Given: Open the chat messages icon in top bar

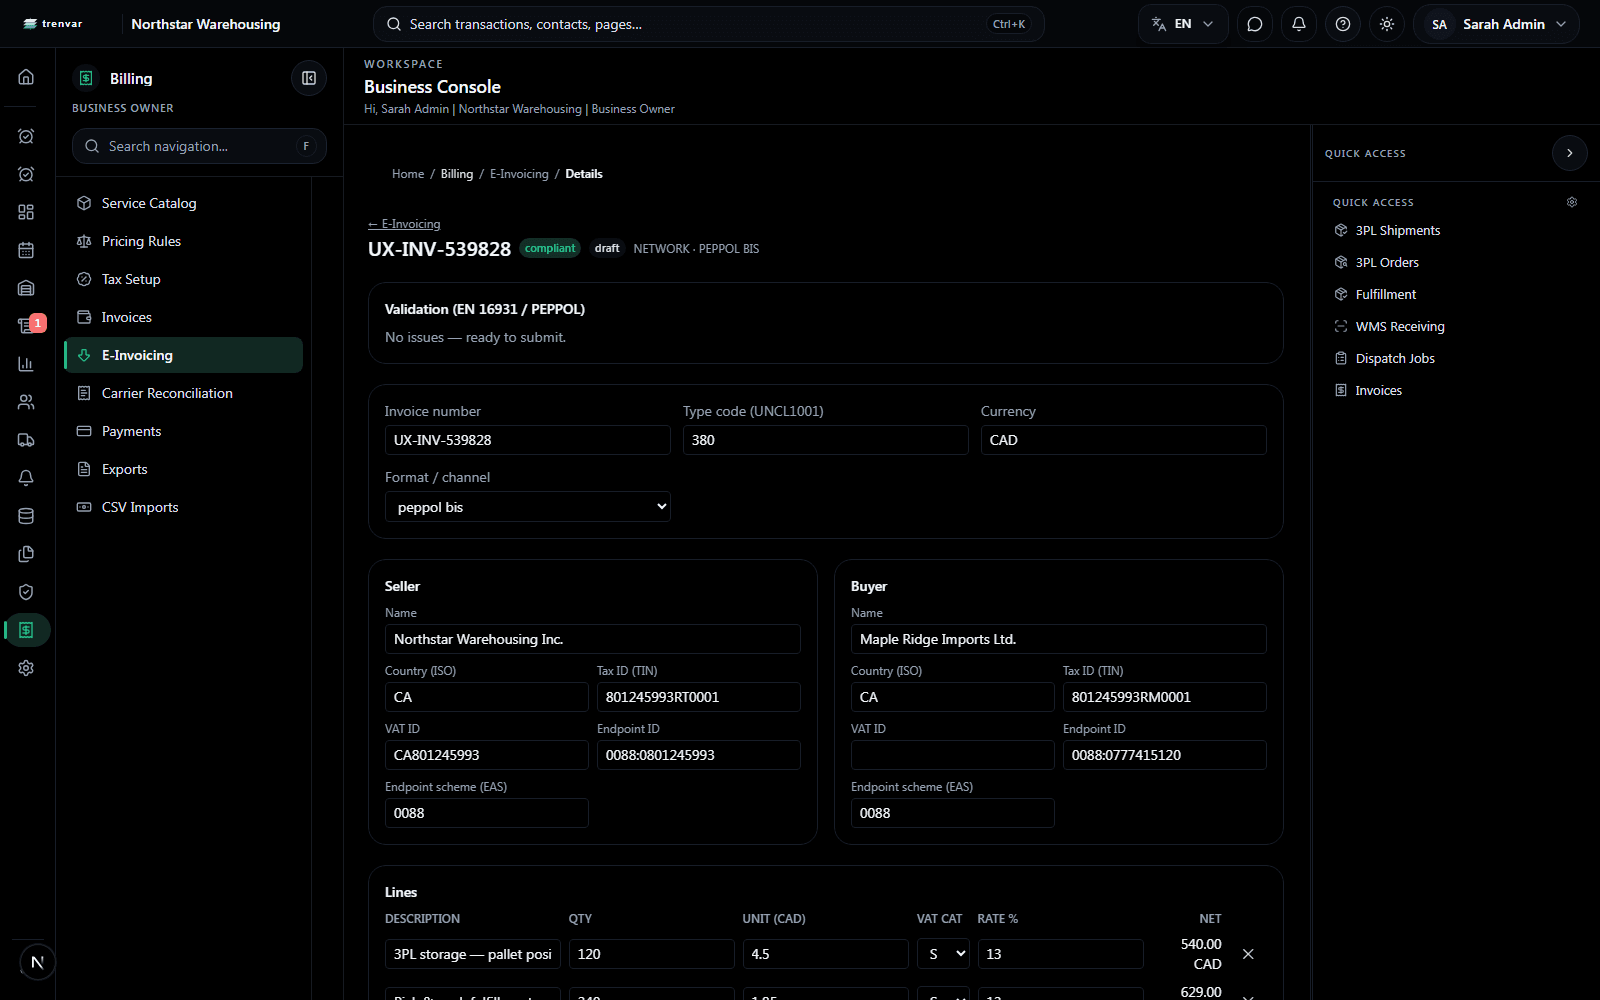Looking at the screenshot, I should [1255, 24].
